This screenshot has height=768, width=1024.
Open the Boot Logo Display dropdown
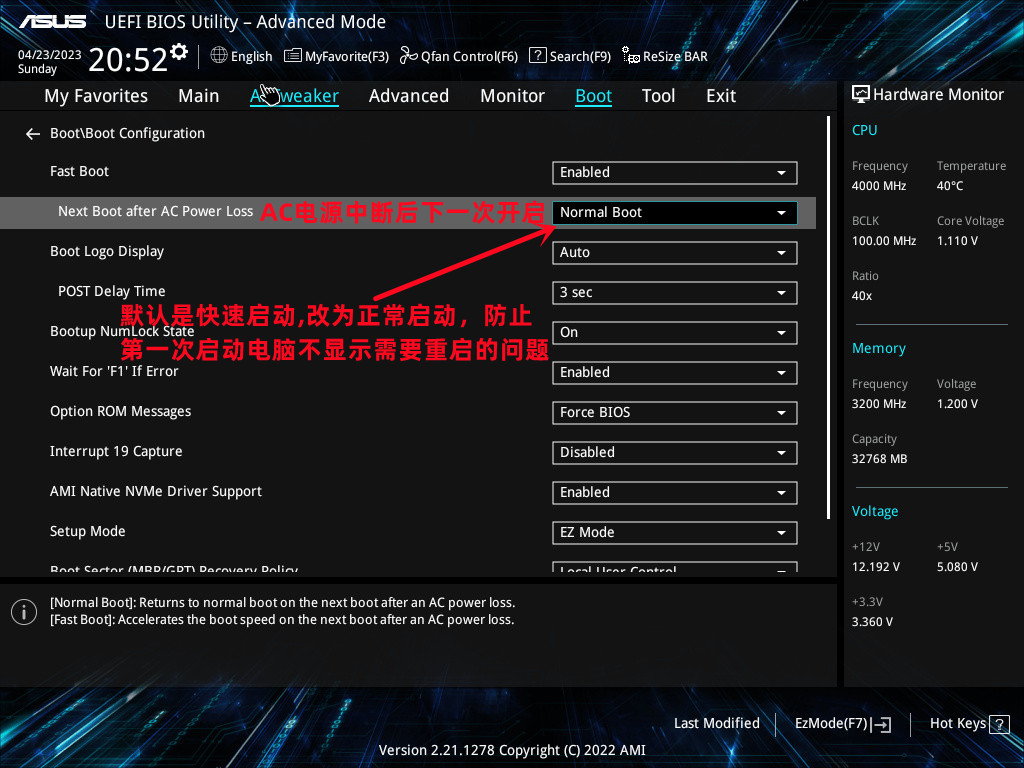click(x=675, y=253)
